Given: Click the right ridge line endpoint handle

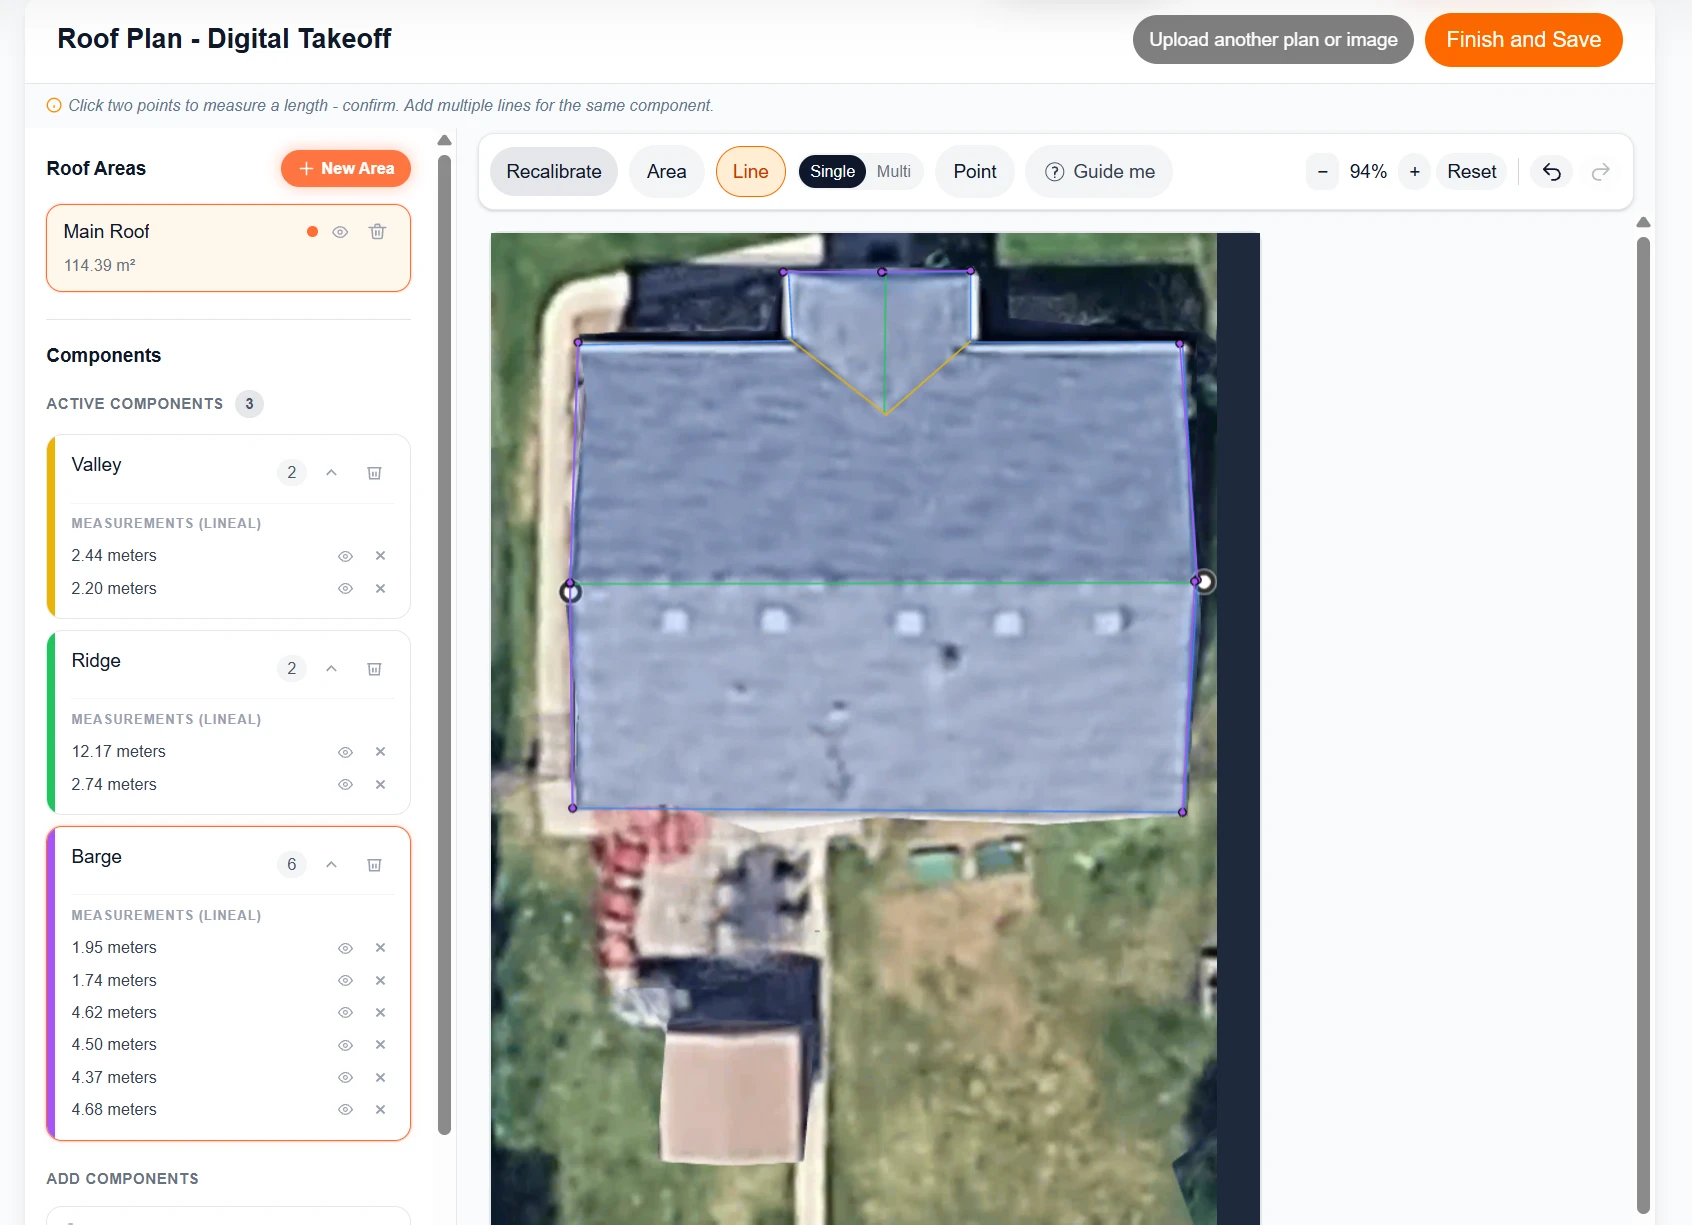Looking at the screenshot, I should [1205, 581].
